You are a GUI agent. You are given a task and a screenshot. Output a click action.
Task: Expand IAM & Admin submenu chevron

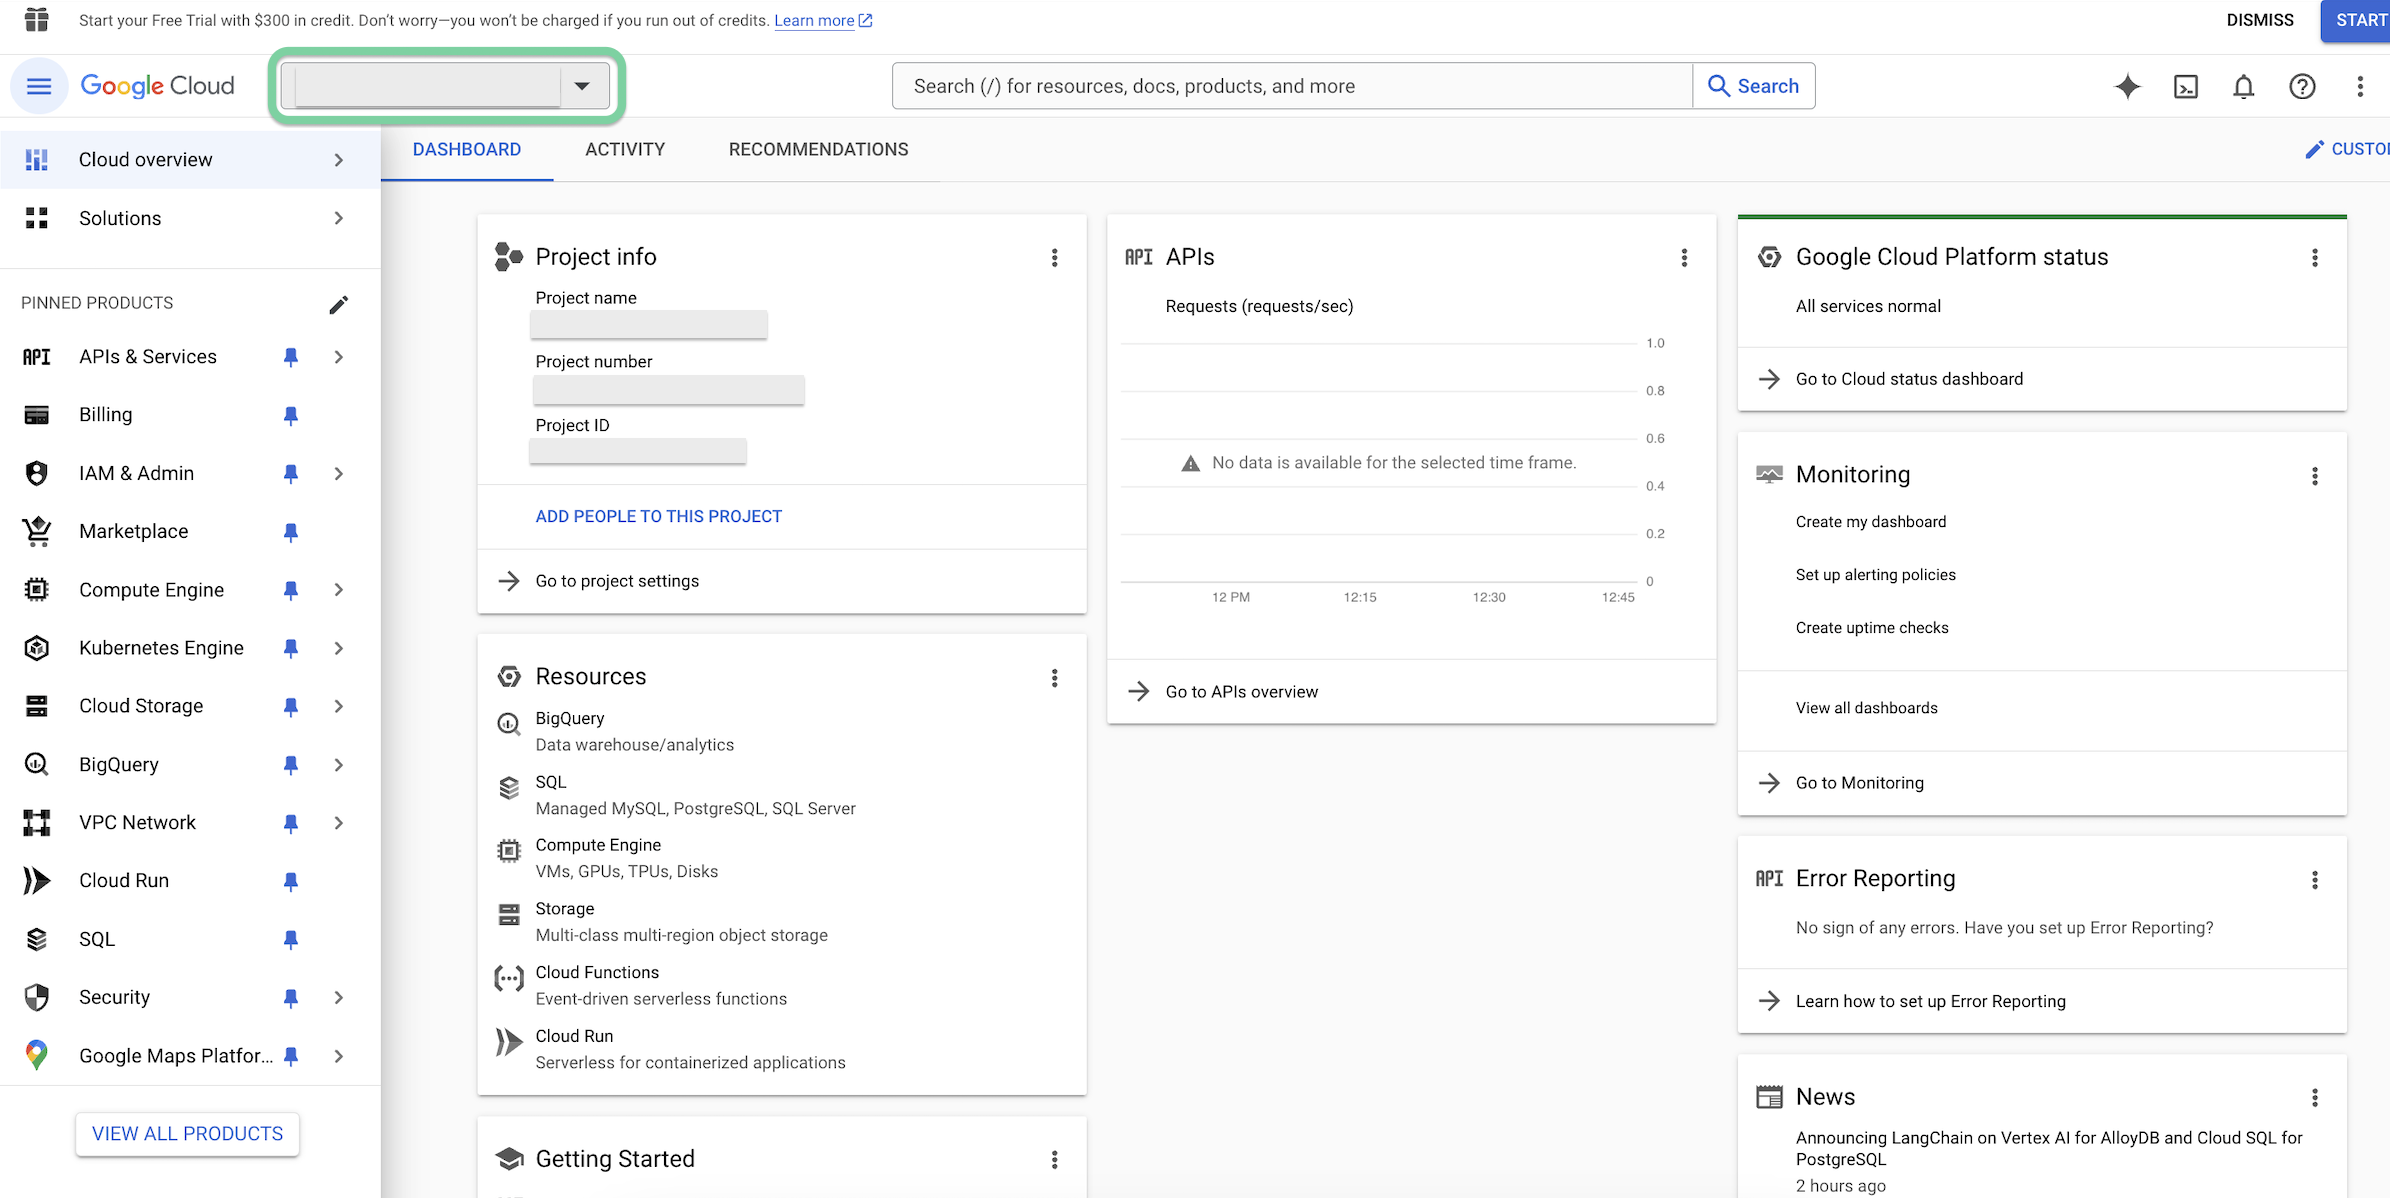[x=339, y=474]
